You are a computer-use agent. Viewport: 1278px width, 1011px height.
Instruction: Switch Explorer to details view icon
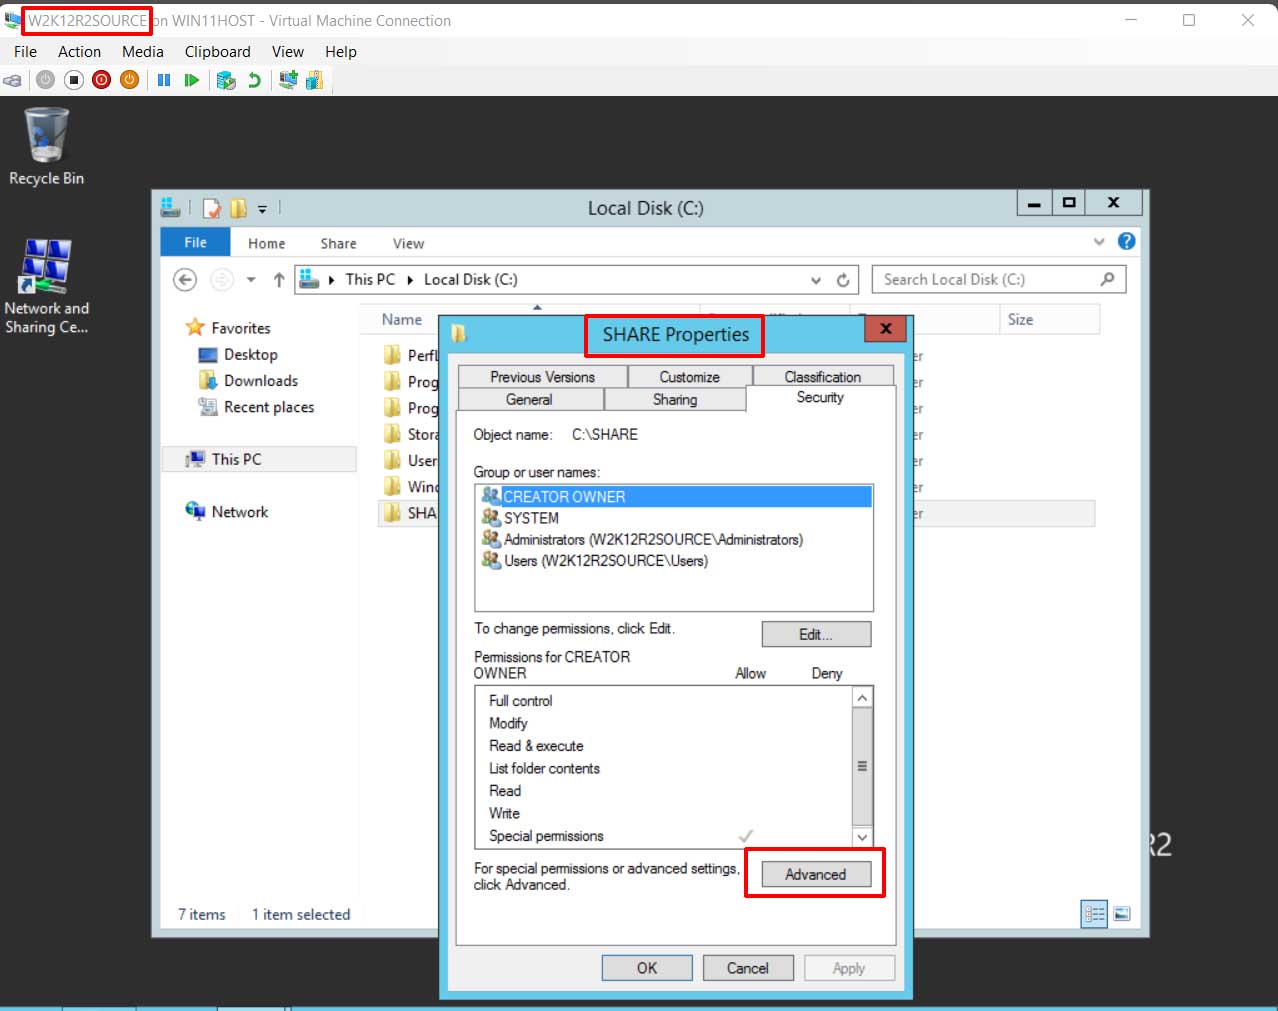[x=1094, y=914]
